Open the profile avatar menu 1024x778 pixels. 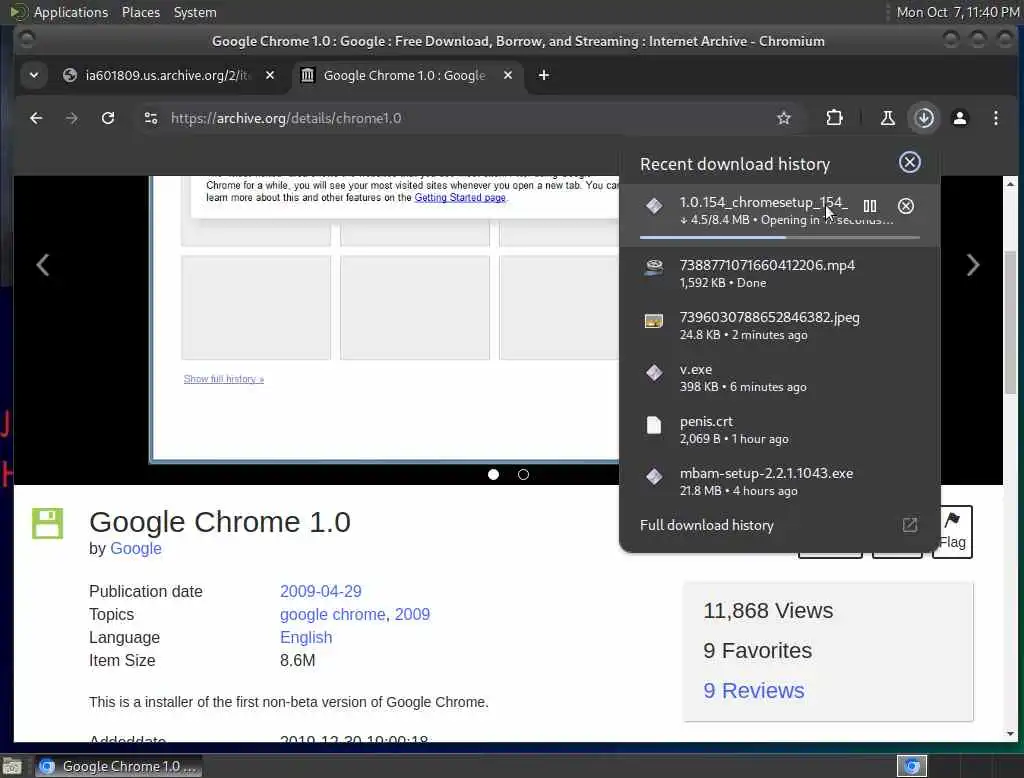click(960, 118)
